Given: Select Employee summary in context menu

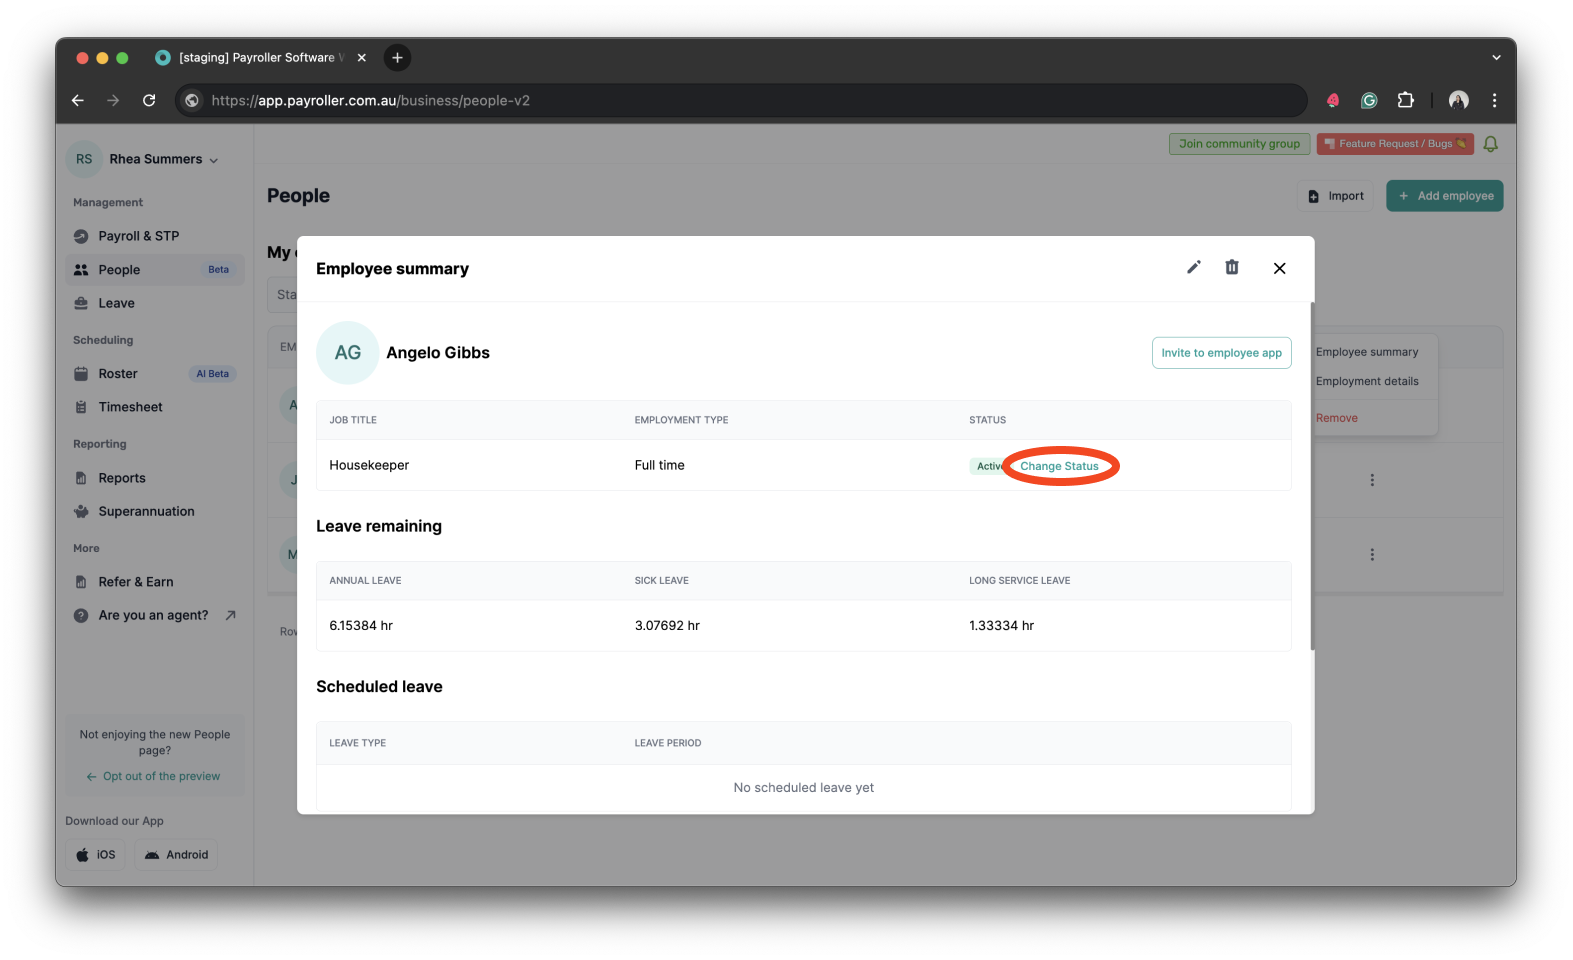Looking at the screenshot, I should pos(1367,352).
